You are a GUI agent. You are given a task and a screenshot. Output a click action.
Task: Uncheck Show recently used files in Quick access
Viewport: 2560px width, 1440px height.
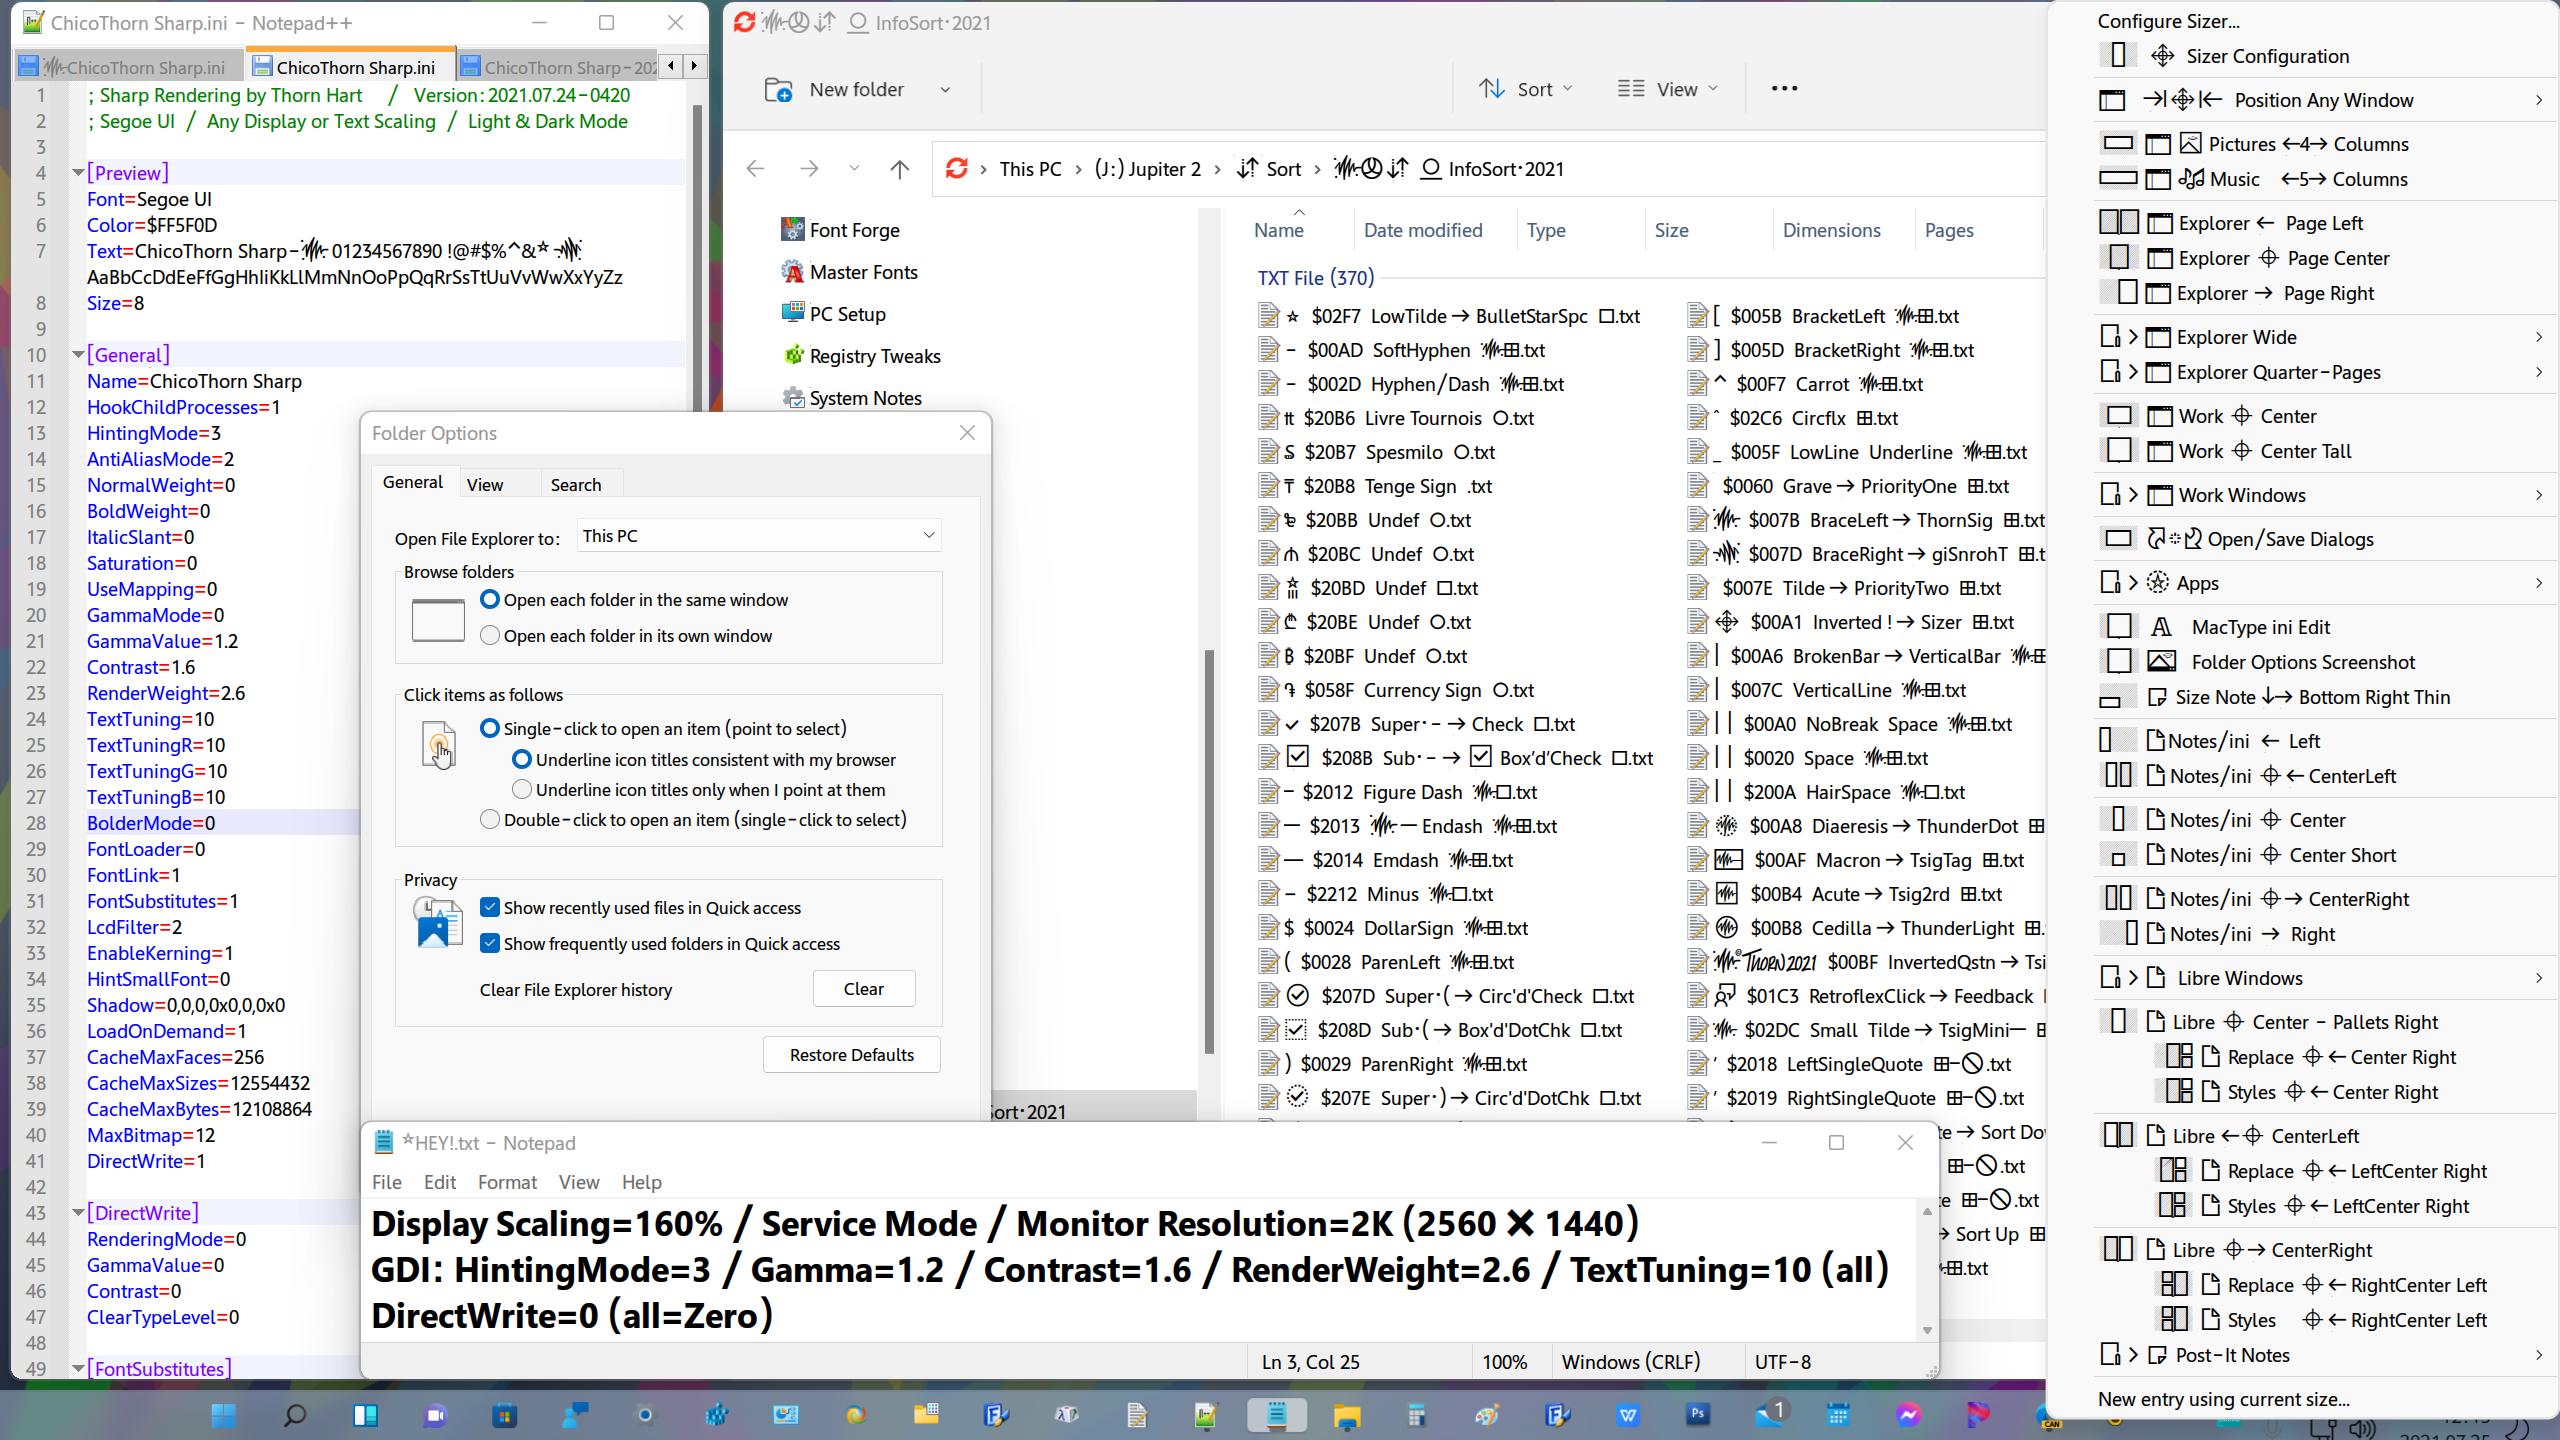click(490, 907)
